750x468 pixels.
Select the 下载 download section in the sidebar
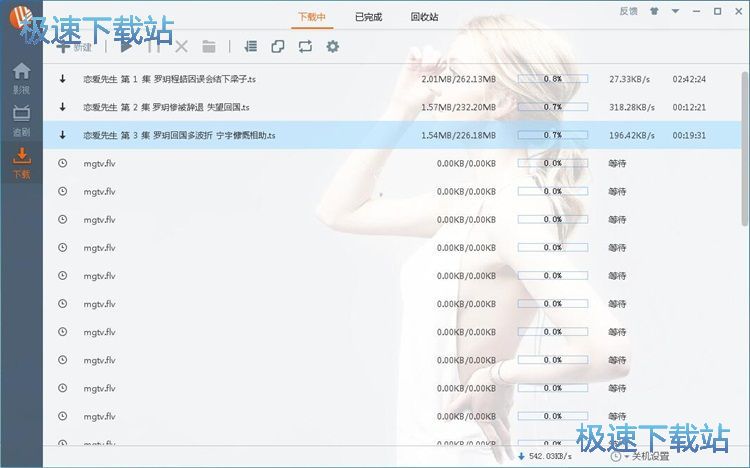(22, 163)
